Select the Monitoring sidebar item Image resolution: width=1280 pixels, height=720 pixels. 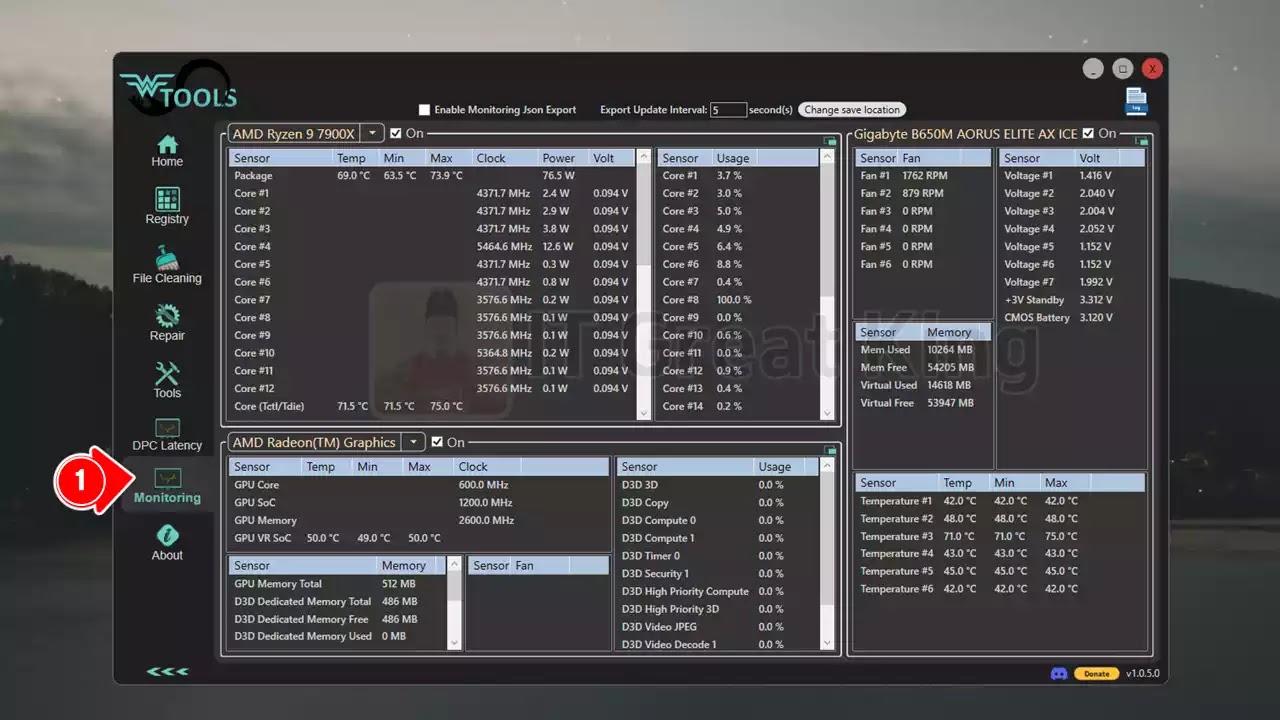(x=167, y=487)
